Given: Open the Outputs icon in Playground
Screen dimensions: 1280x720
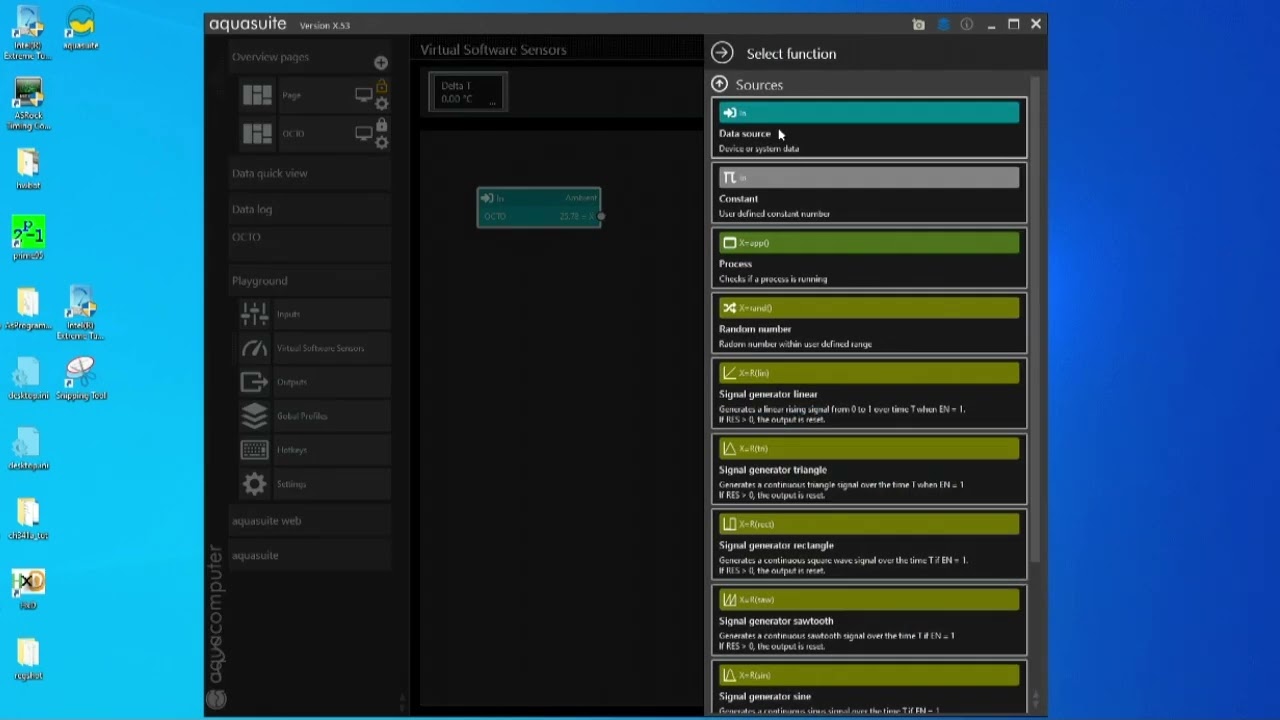Looking at the screenshot, I should tap(255, 382).
